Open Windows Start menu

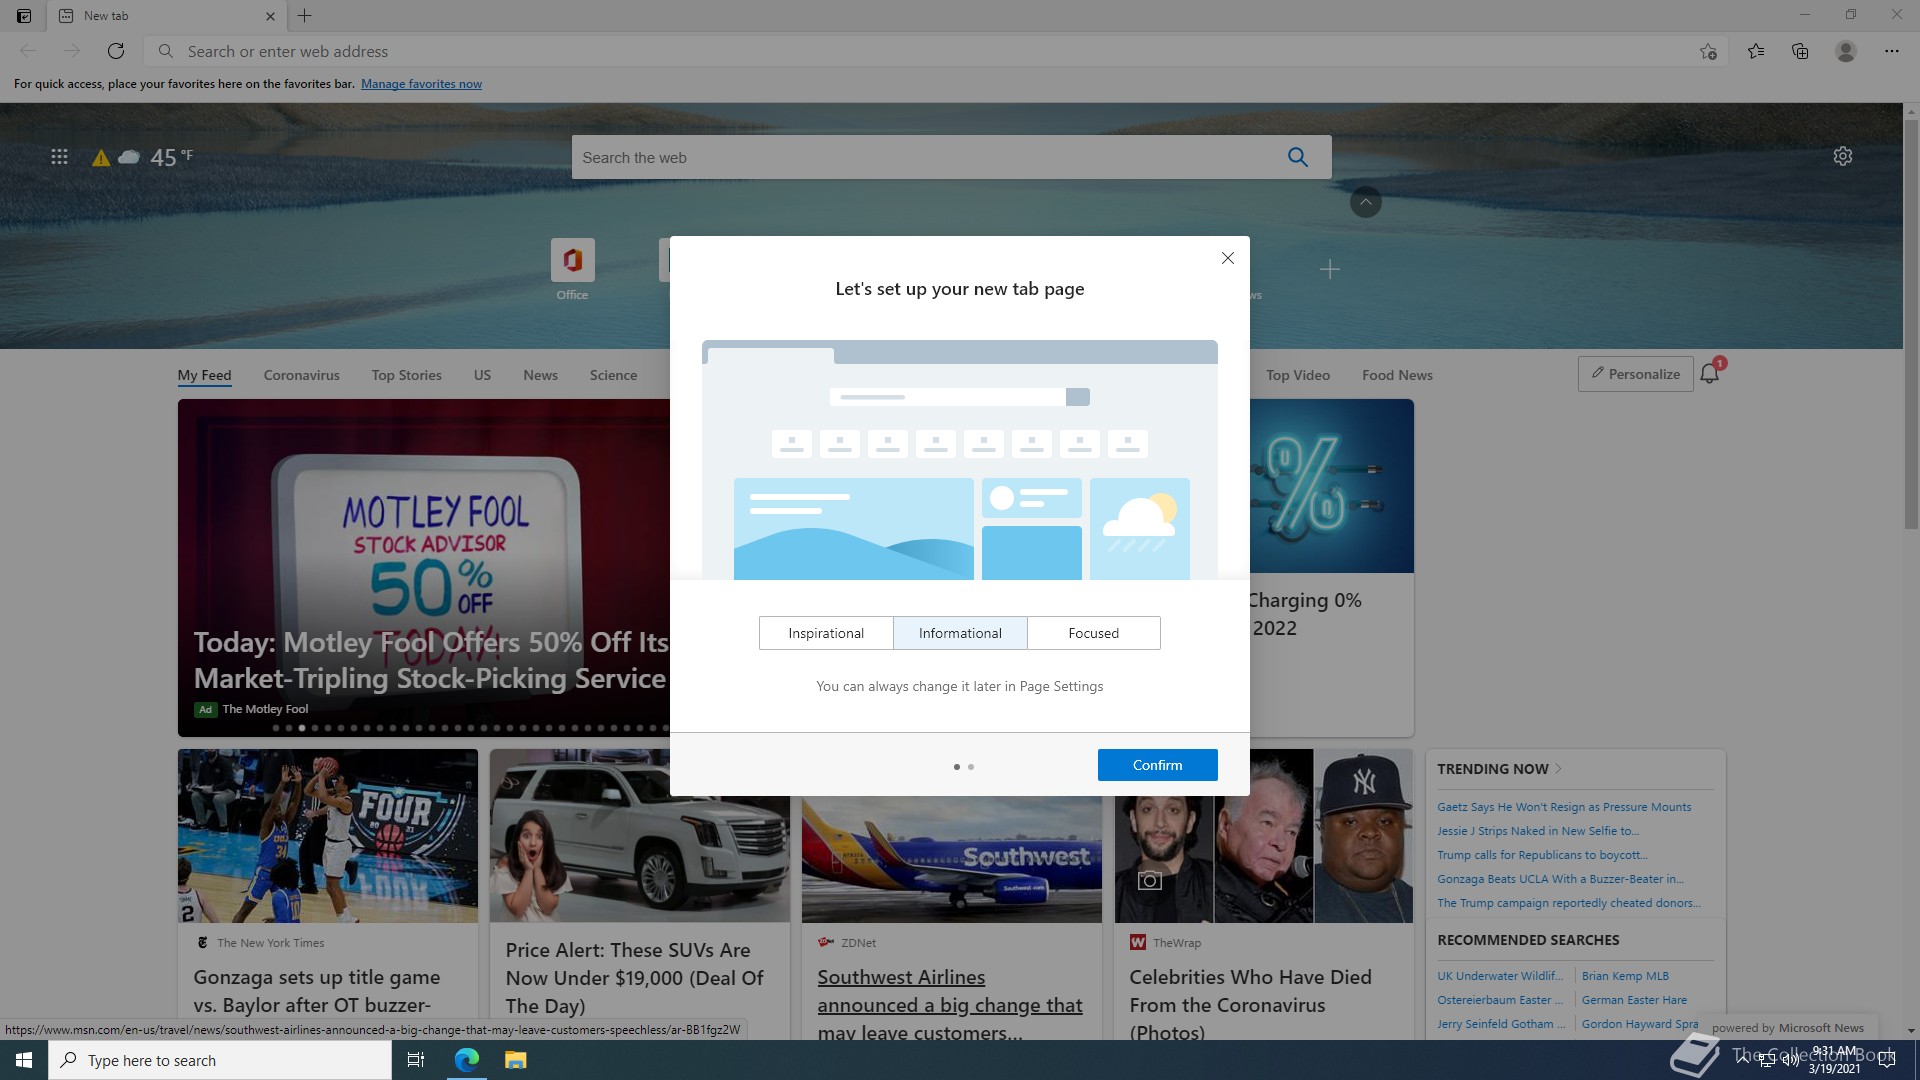coord(24,1060)
